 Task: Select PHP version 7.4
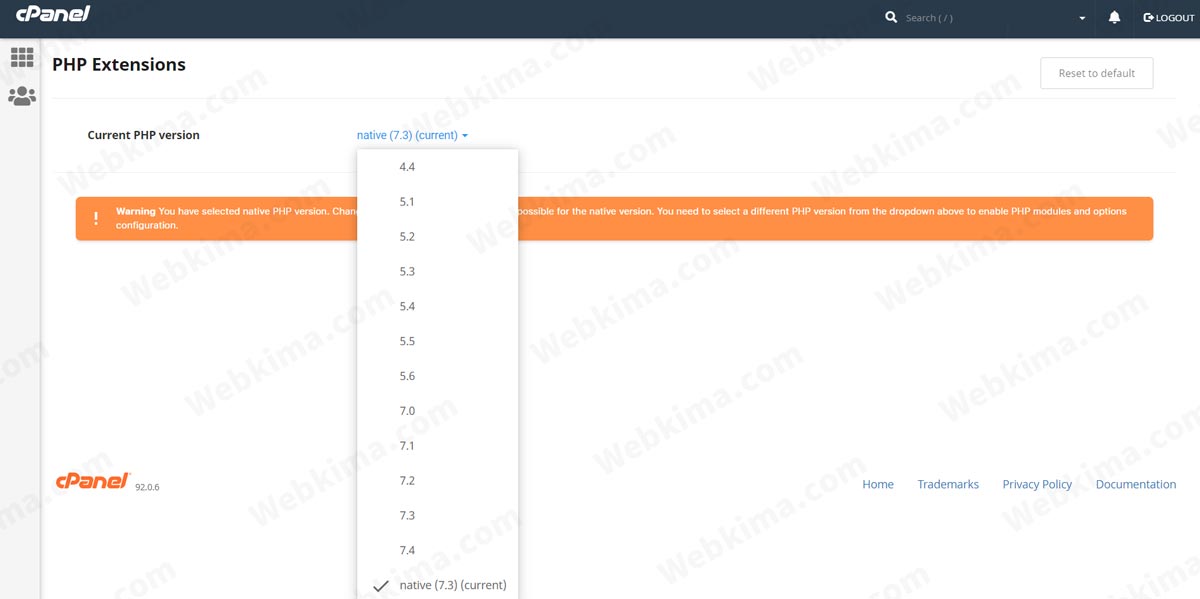[438, 551]
